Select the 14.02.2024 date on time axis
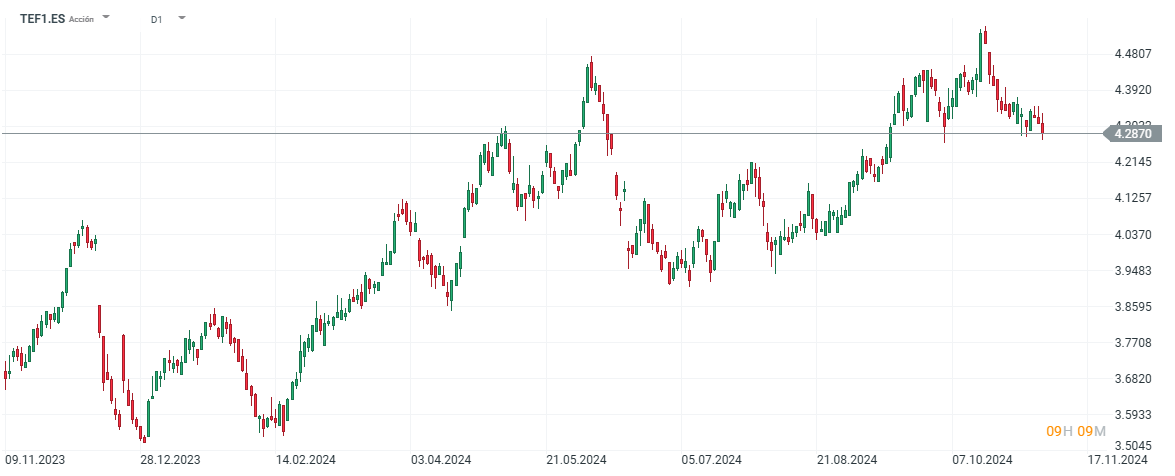 coord(305,459)
